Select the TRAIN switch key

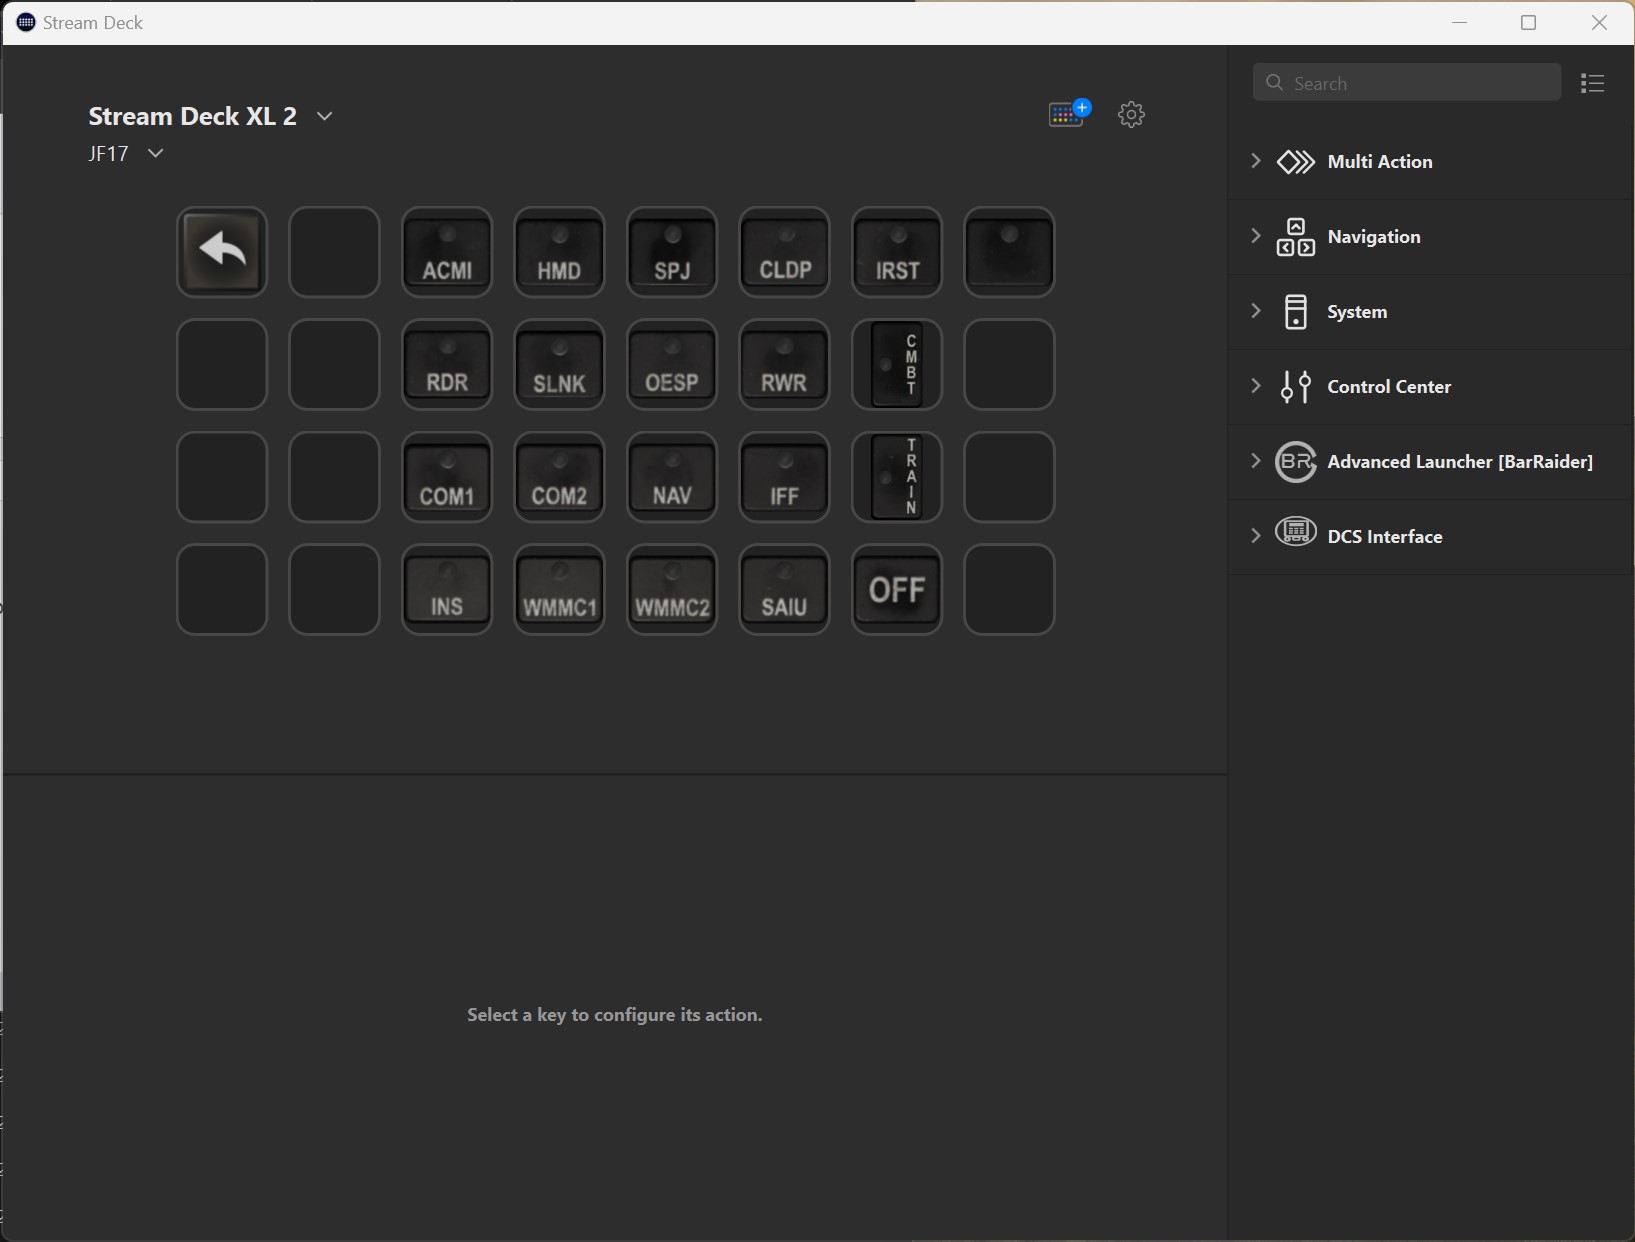pyautogui.click(x=897, y=477)
